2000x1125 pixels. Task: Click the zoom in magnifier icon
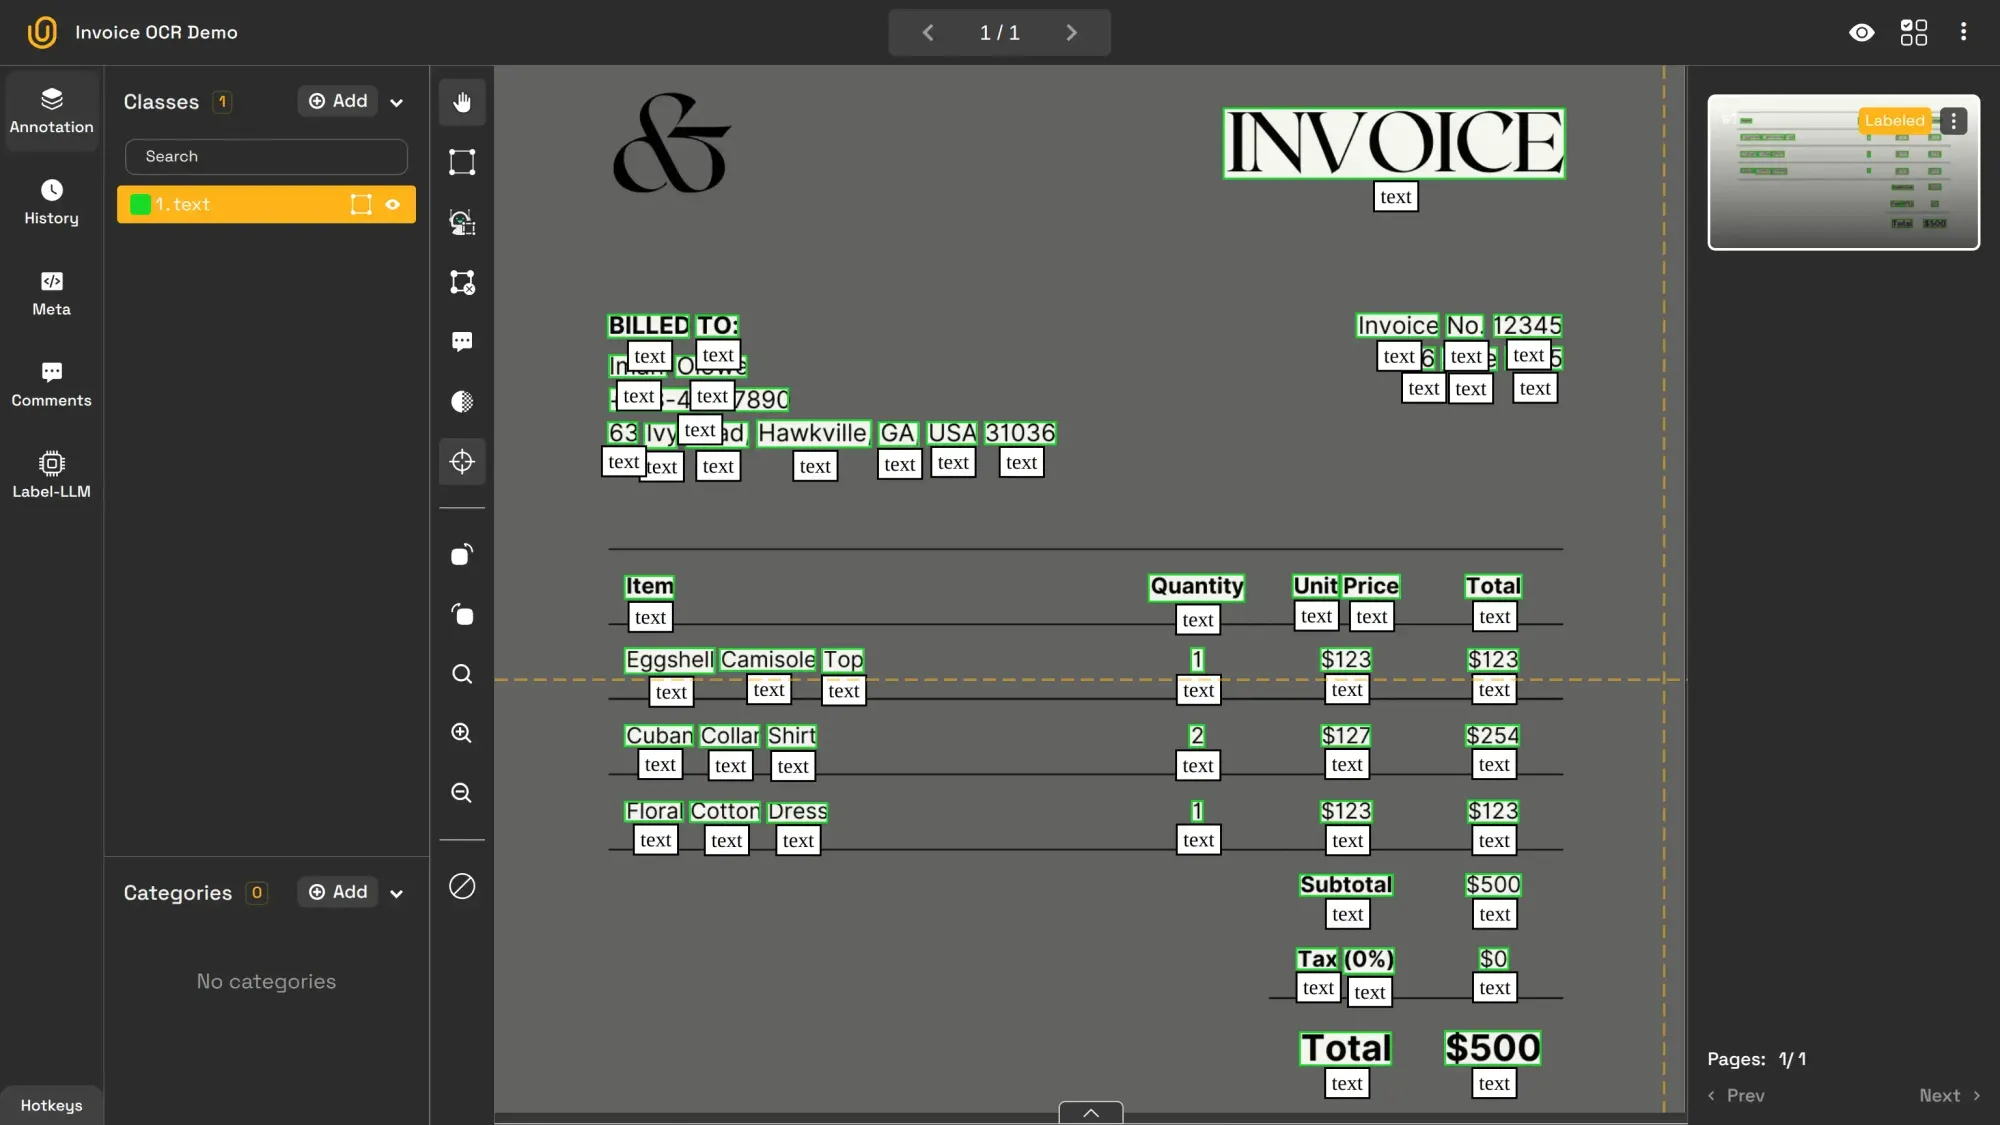coord(462,733)
